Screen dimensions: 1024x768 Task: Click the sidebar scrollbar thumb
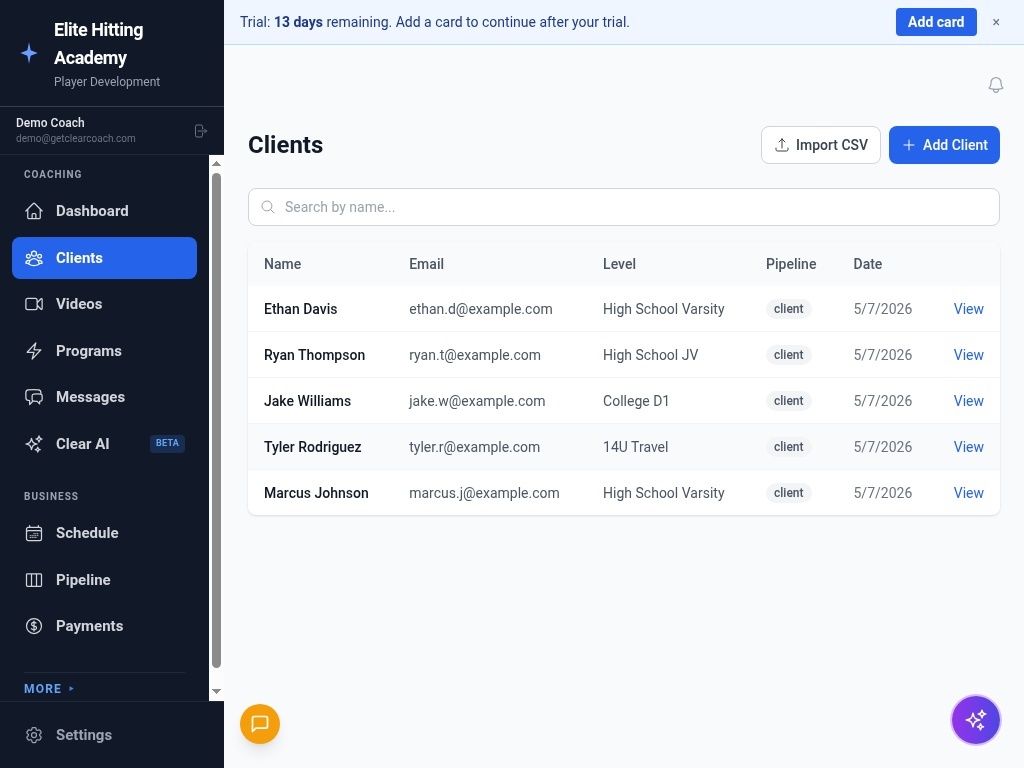[216, 420]
